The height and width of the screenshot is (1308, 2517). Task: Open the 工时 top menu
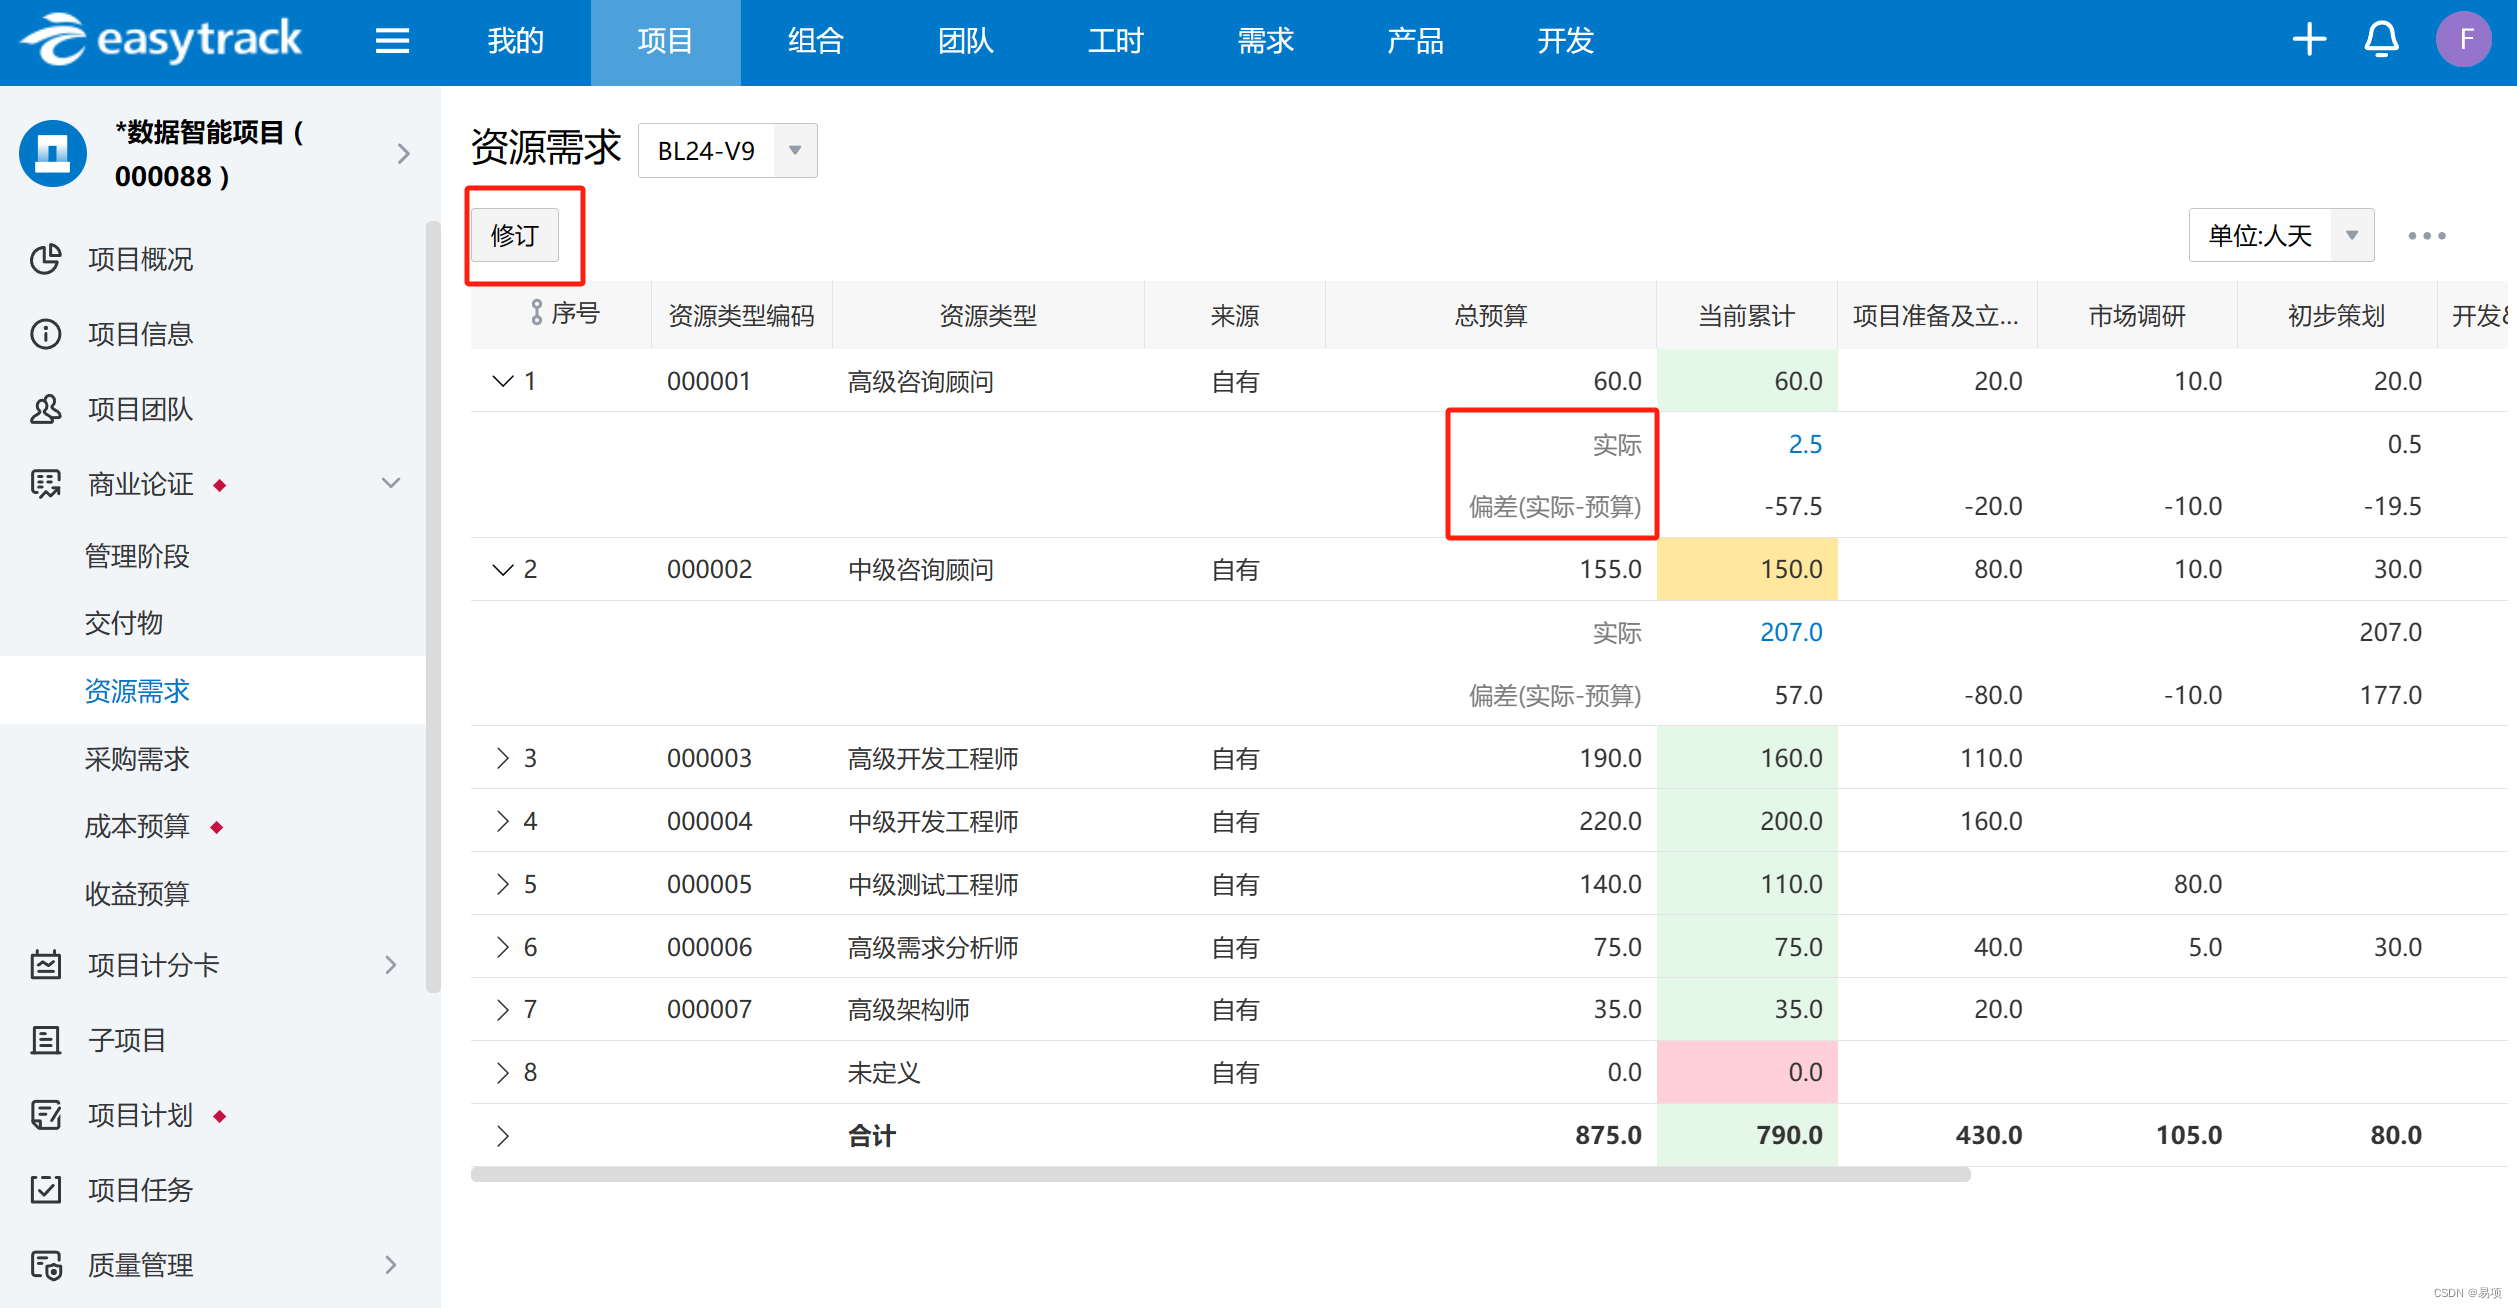1116,41
